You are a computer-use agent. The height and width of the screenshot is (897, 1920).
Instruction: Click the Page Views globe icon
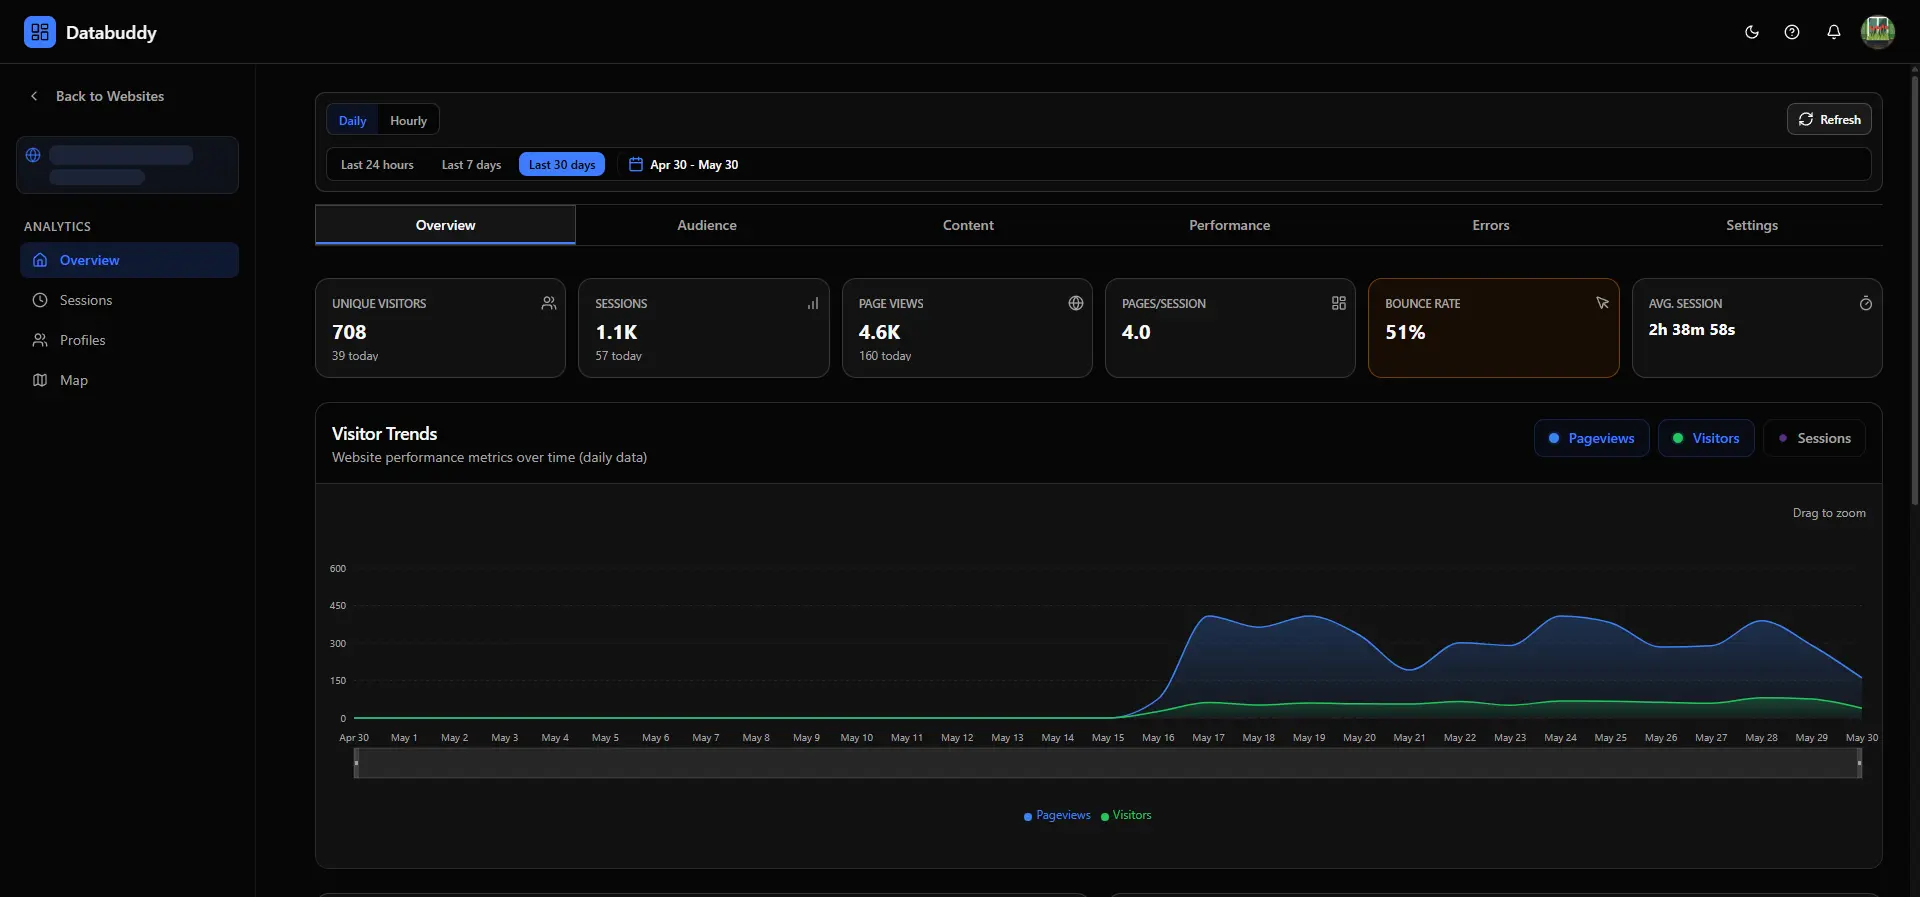[1076, 303]
